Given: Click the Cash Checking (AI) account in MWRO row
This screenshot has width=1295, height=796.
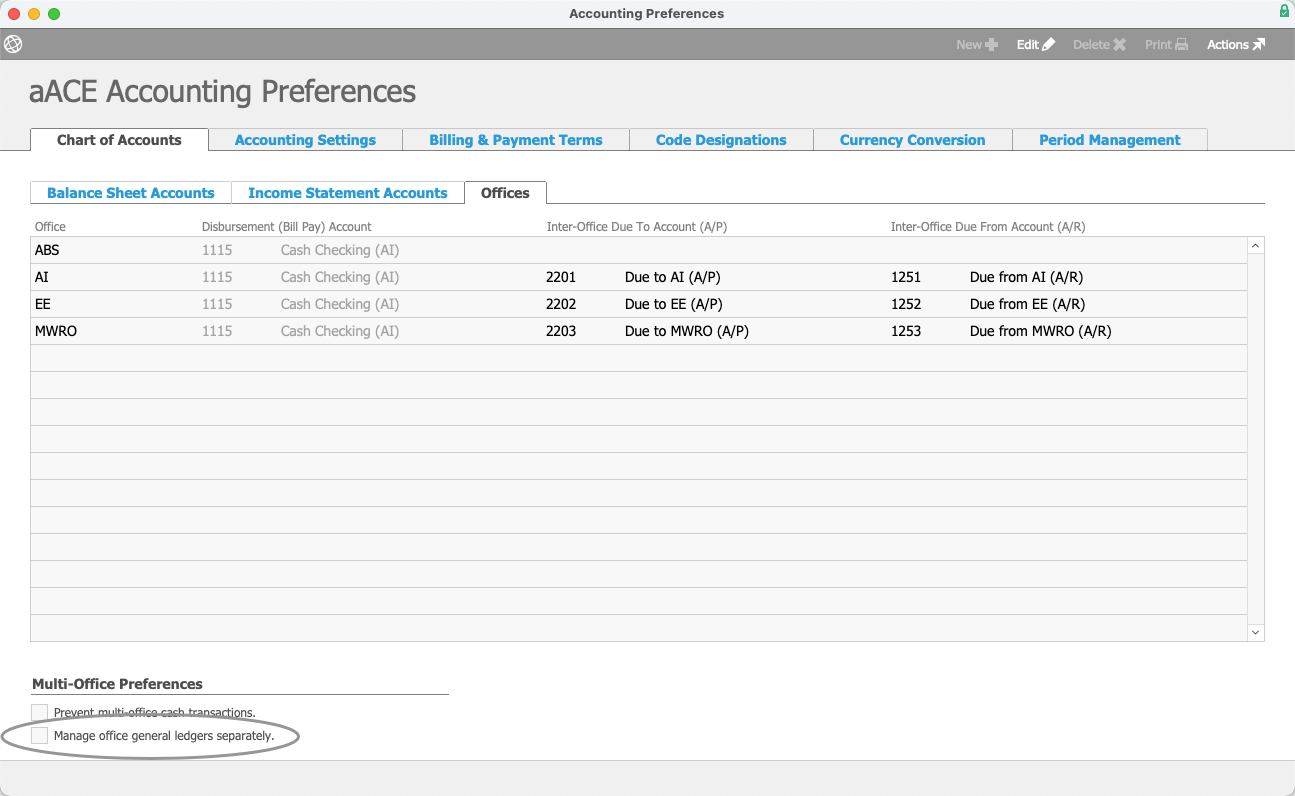Looking at the screenshot, I should click(340, 331).
